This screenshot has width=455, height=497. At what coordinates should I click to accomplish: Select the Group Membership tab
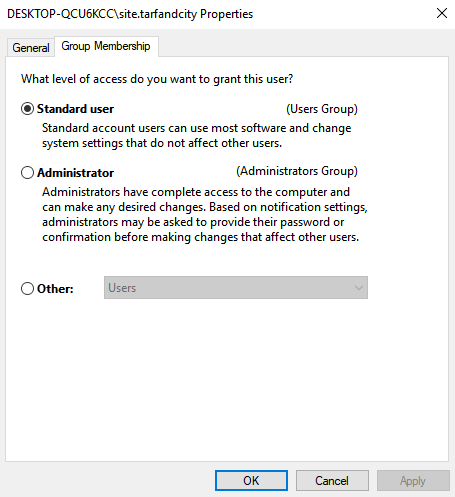point(106,46)
